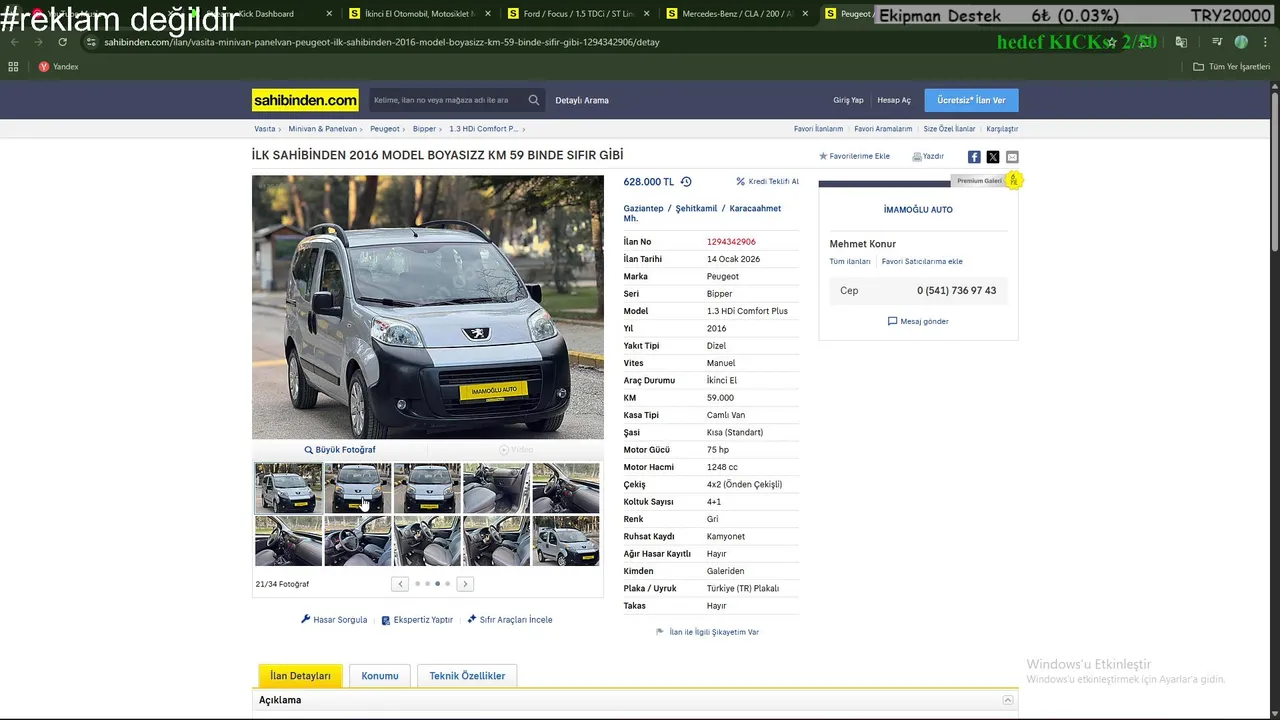Collapse the Açıklama section
The height and width of the screenshot is (720, 1280).
1008,700
